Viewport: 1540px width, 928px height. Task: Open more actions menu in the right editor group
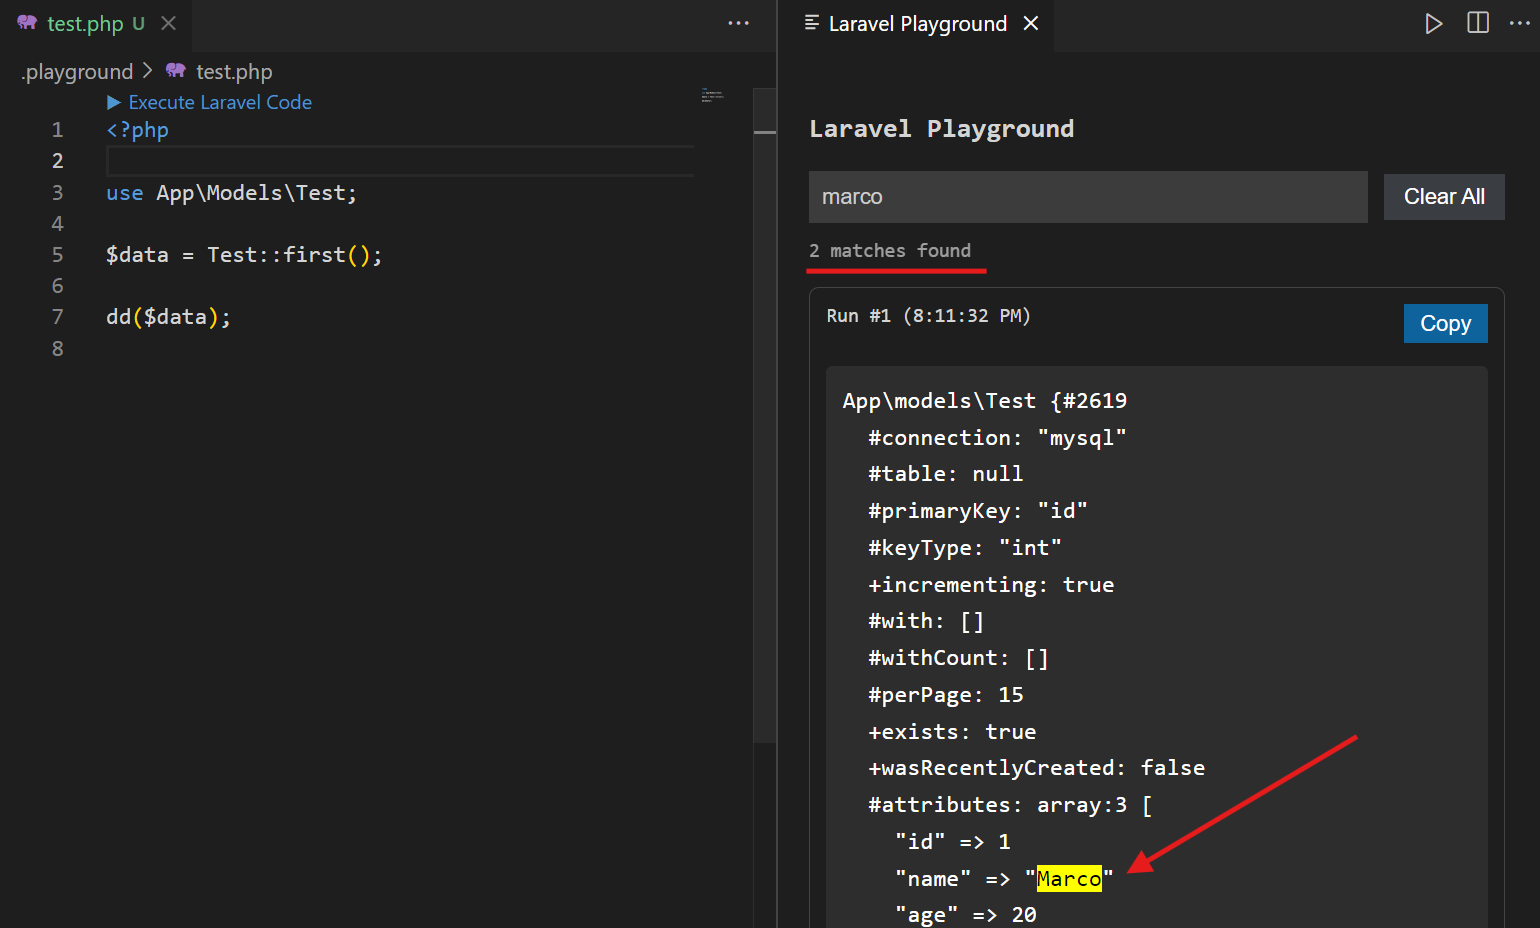click(1519, 23)
